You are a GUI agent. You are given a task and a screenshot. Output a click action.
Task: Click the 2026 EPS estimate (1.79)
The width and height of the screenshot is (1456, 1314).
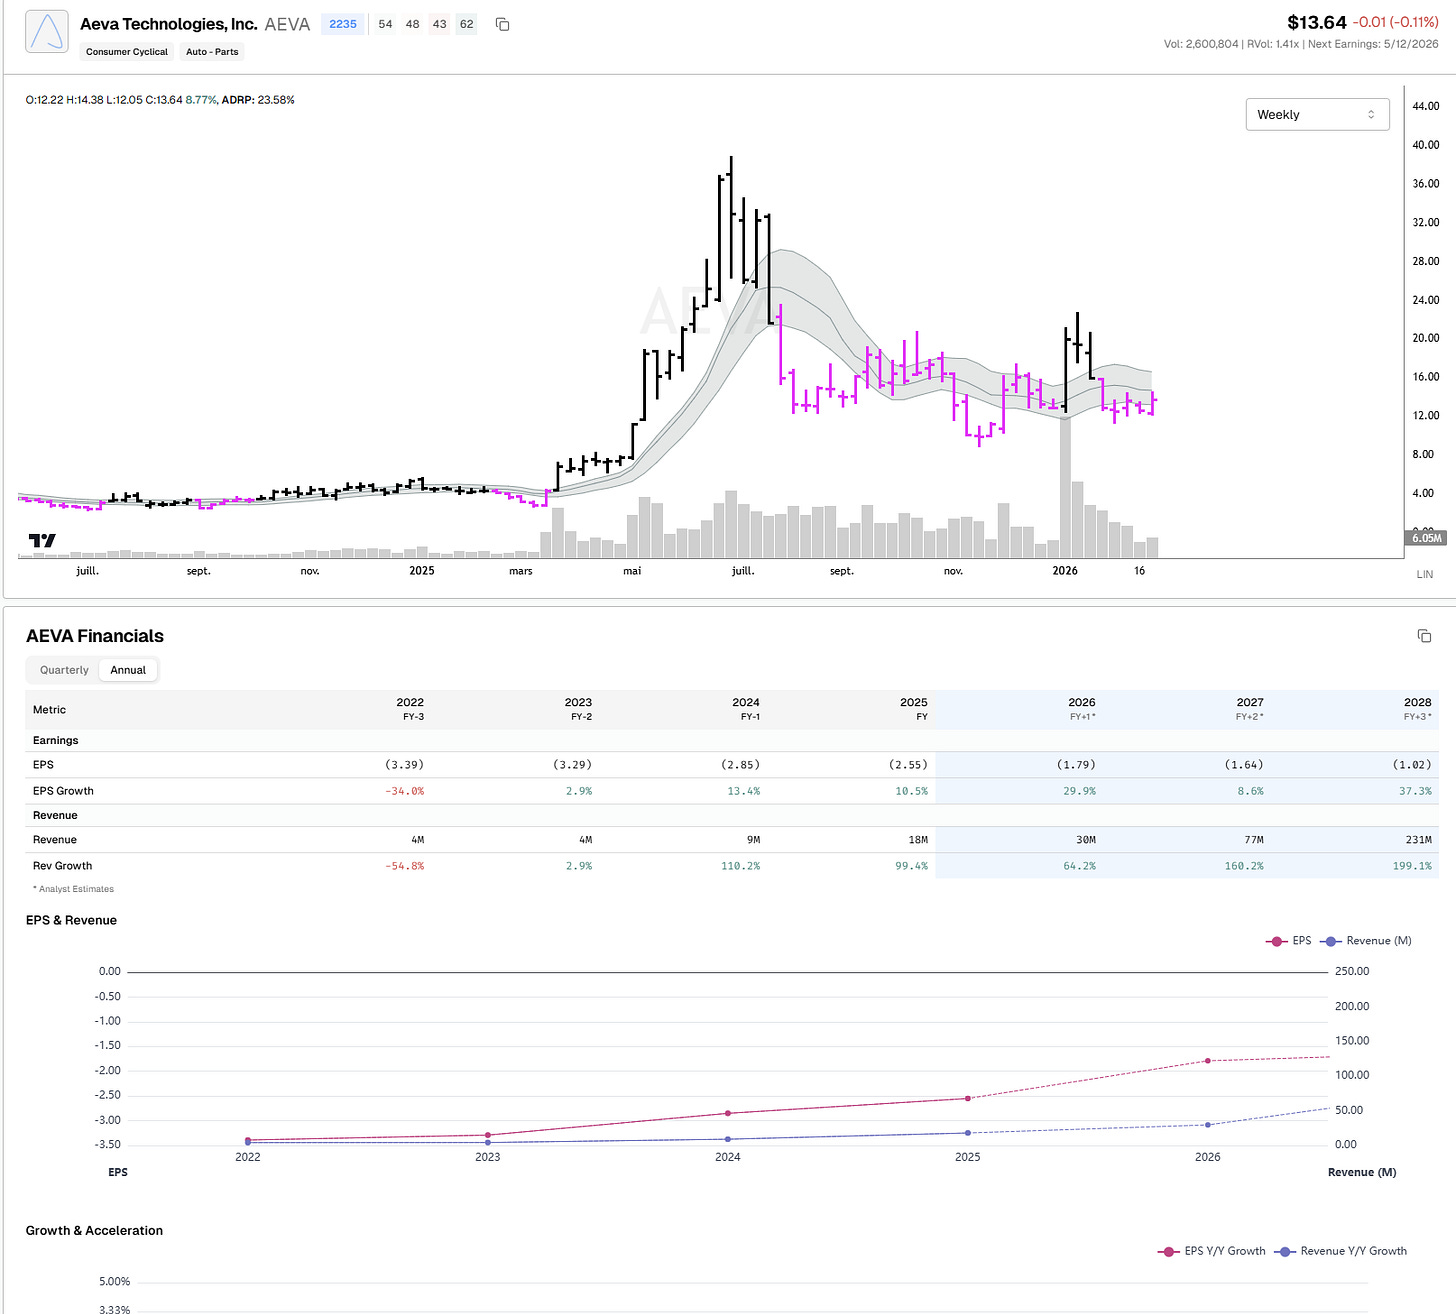1076,765
